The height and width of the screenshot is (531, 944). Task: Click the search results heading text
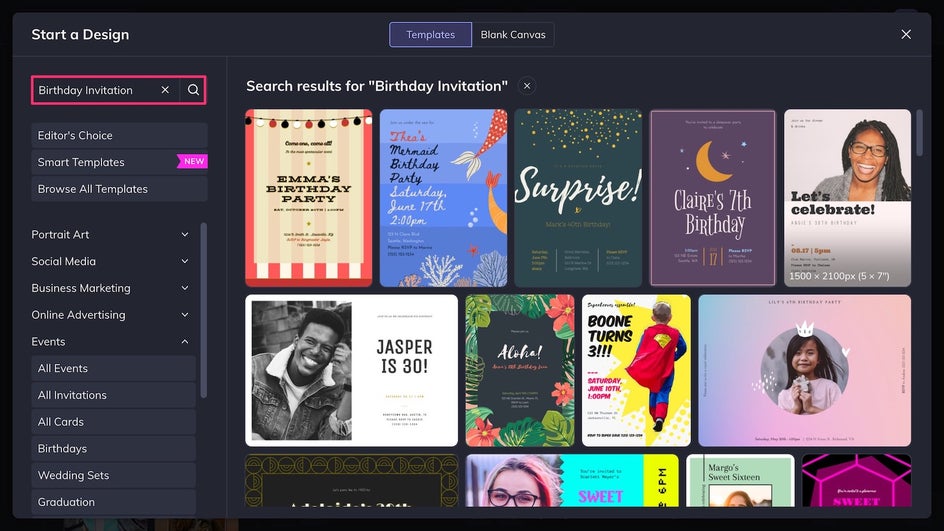[377, 86]
